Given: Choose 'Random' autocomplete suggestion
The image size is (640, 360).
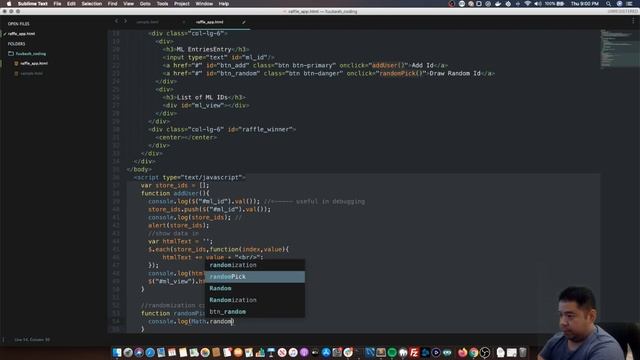Looking at the screenshot, I should [255, 288].
